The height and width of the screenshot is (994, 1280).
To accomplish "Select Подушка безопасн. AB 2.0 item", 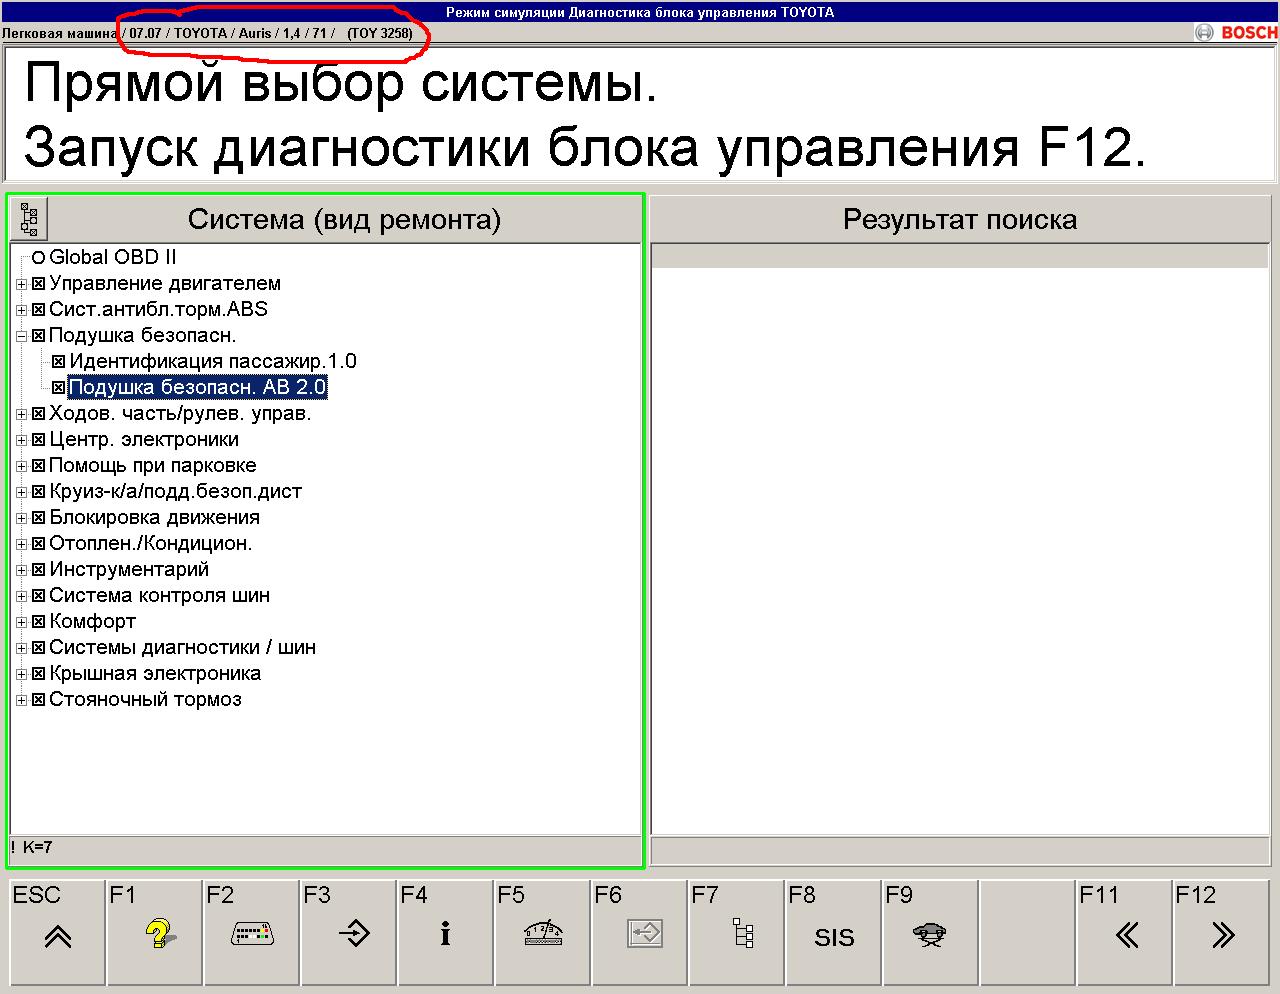I will point(197,388).
